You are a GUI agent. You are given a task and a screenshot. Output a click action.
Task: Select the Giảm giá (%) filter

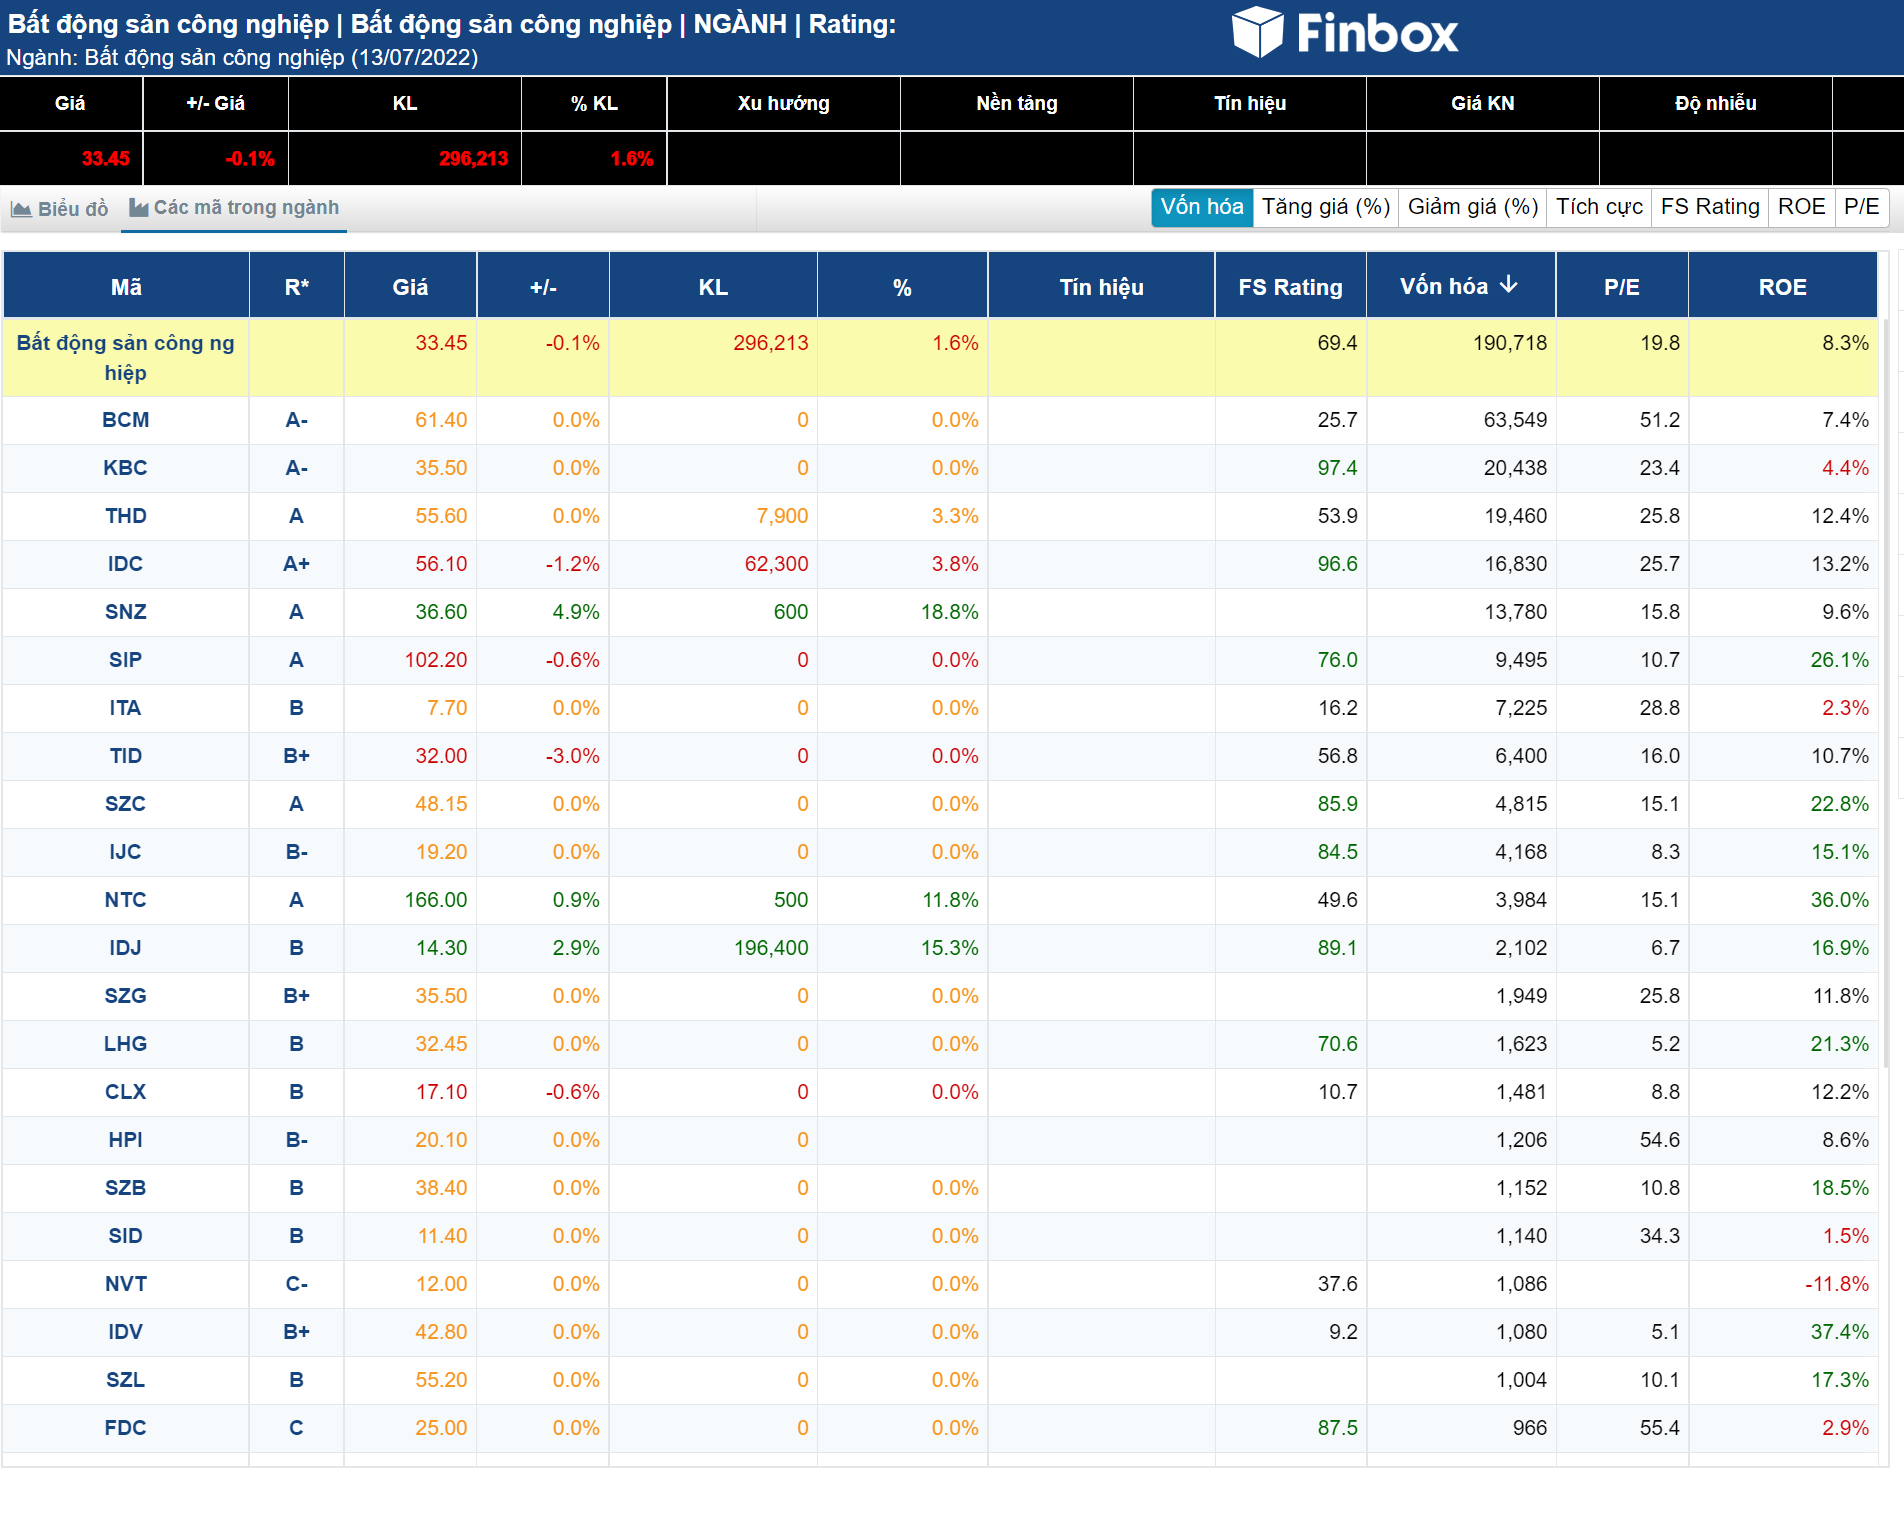[1472, 207]
